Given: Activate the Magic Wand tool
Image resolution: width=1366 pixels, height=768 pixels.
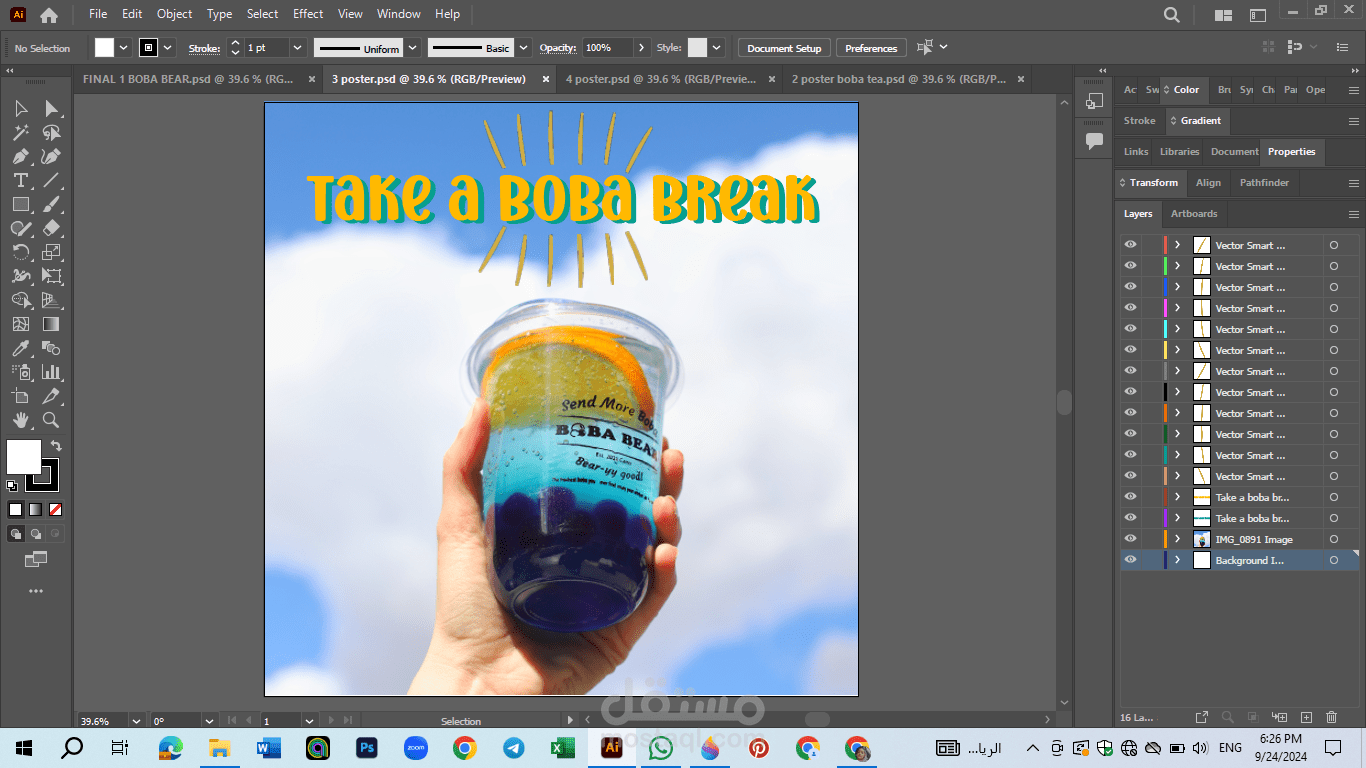Looking at the screenshot, I should tap(21, 132).
